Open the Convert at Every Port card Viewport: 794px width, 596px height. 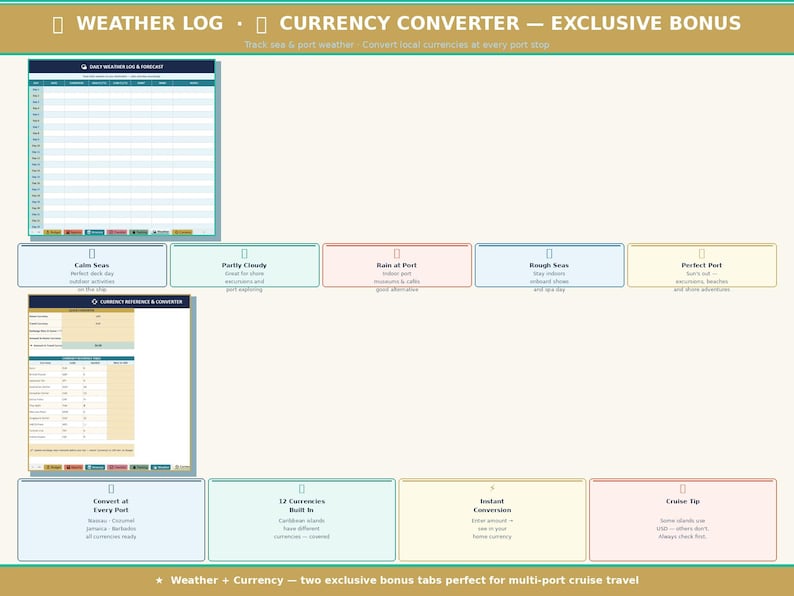pyautogui.click(x=111, y=520)
